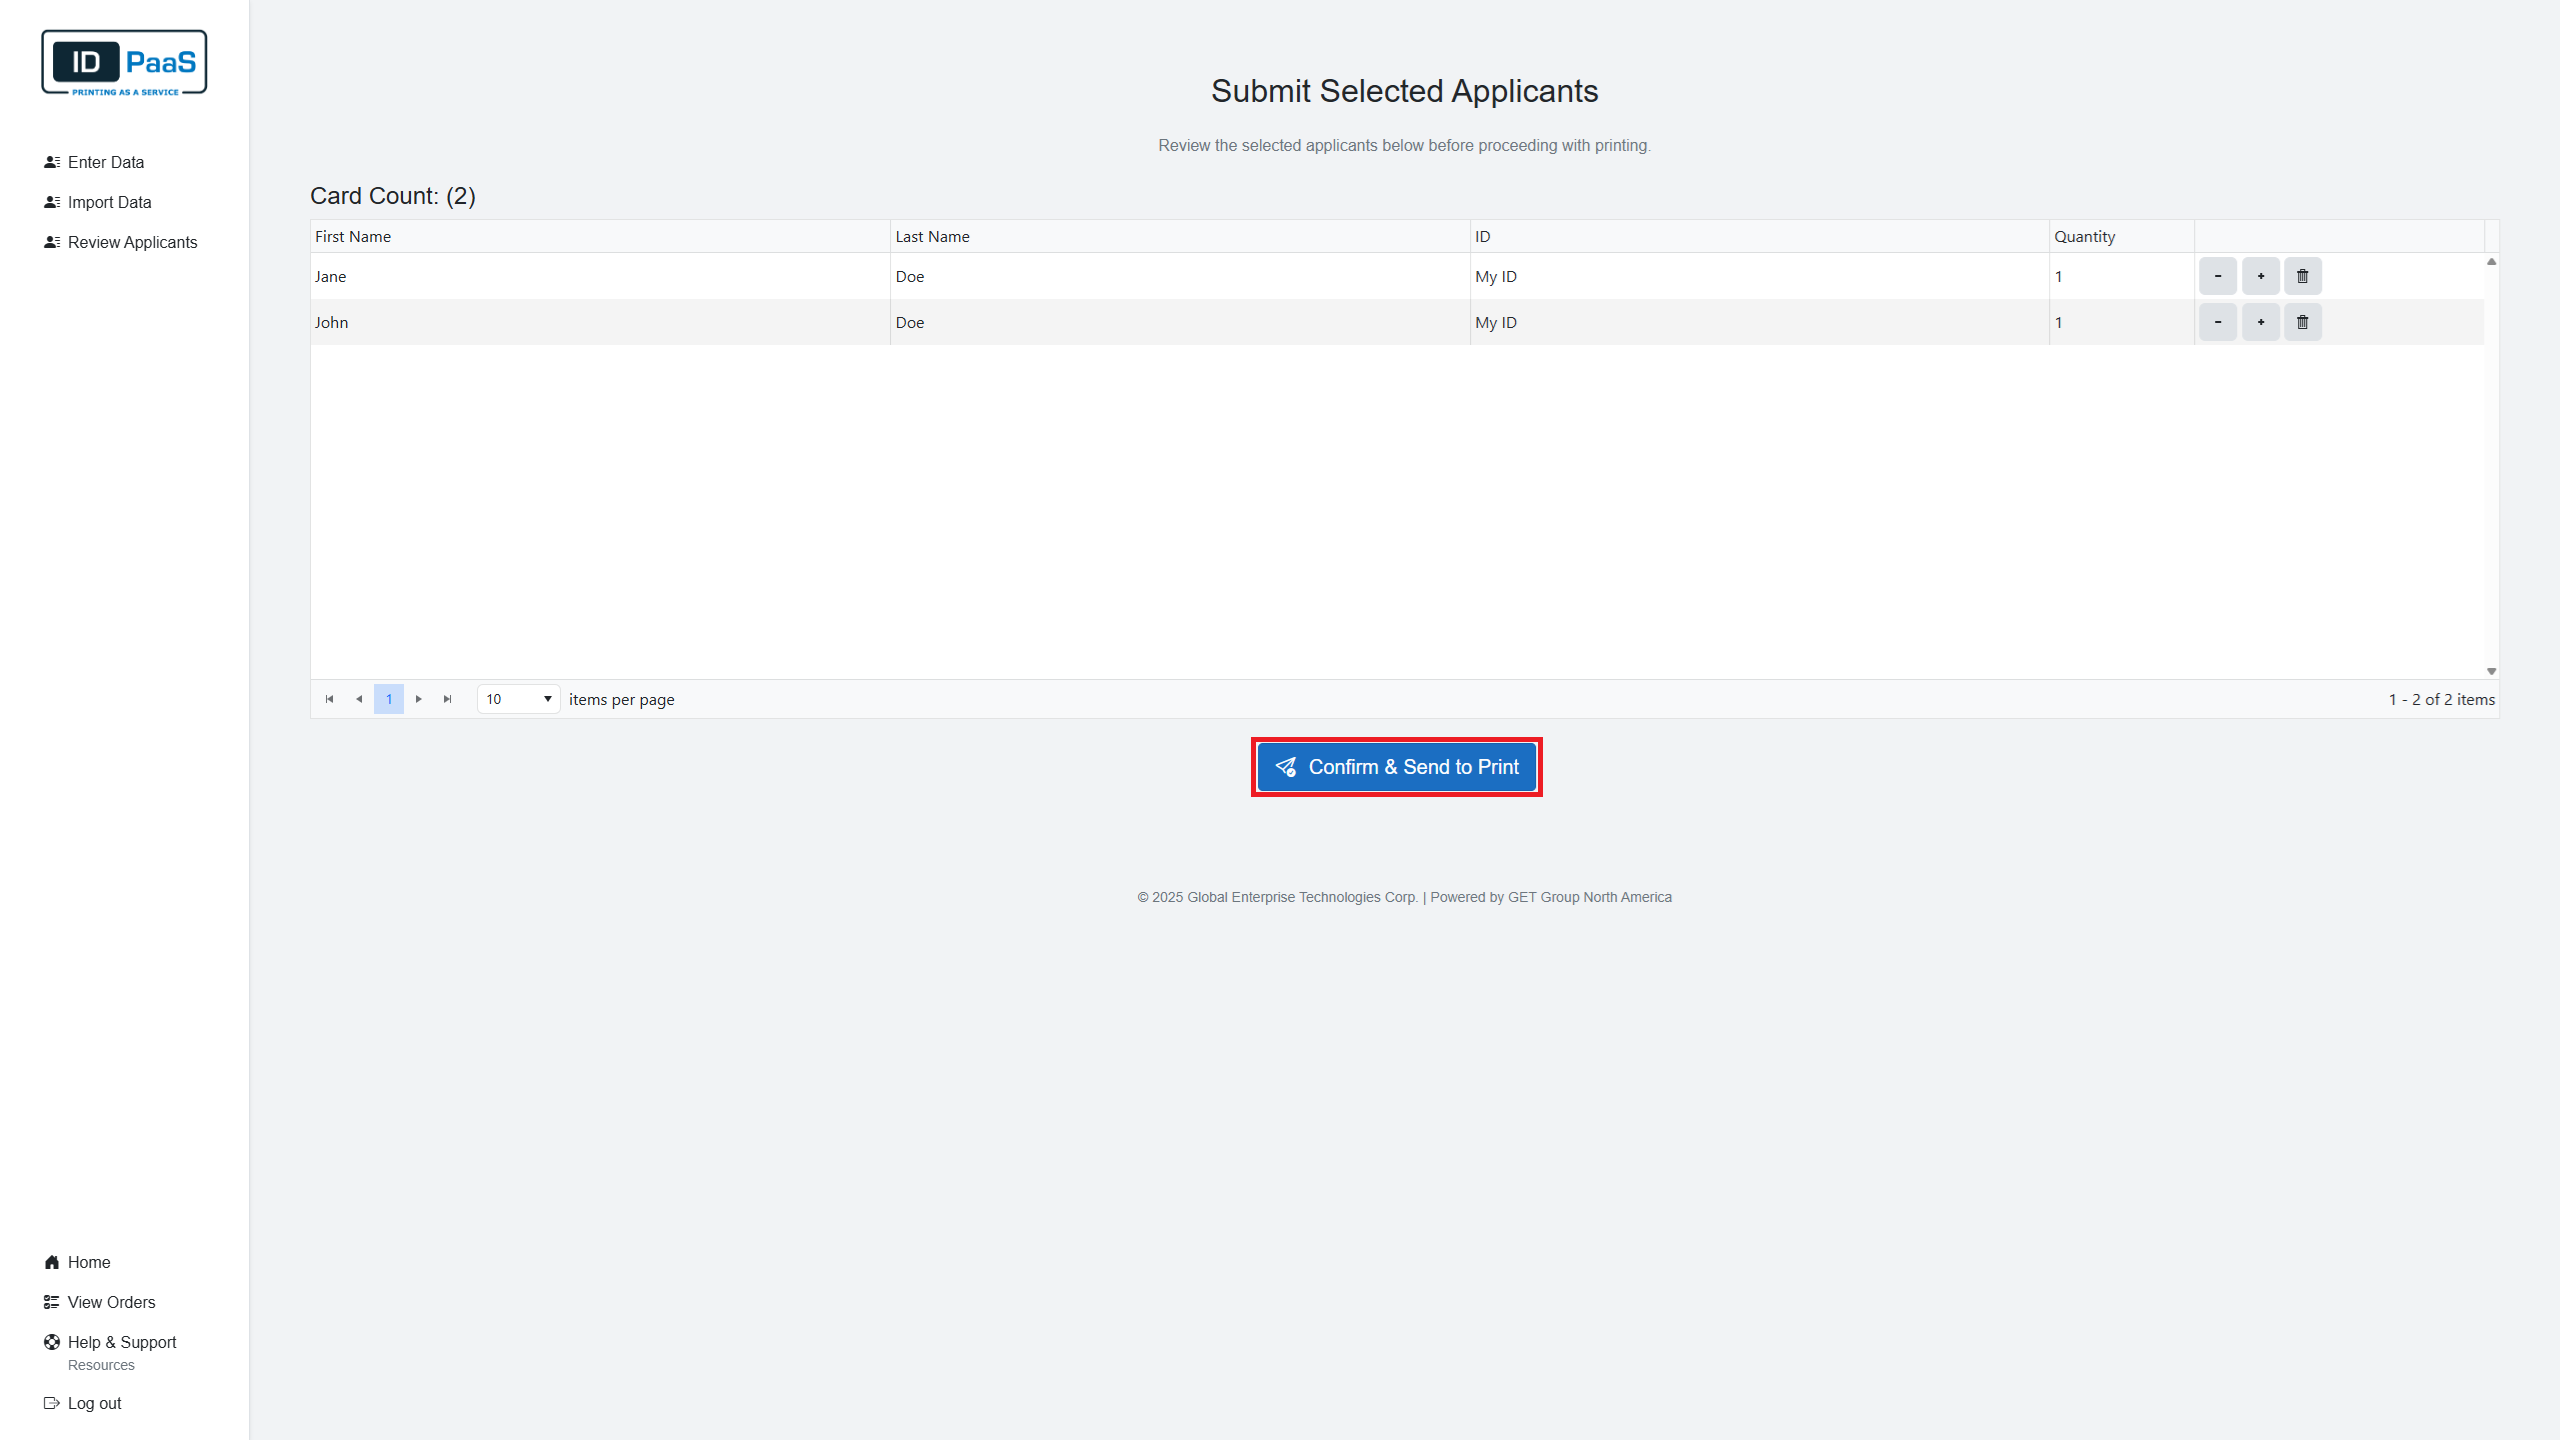The width and height of the screenshot is (2560, 1440).
Task: Decrease quantity for Jane Doe
Action: 2217,276
